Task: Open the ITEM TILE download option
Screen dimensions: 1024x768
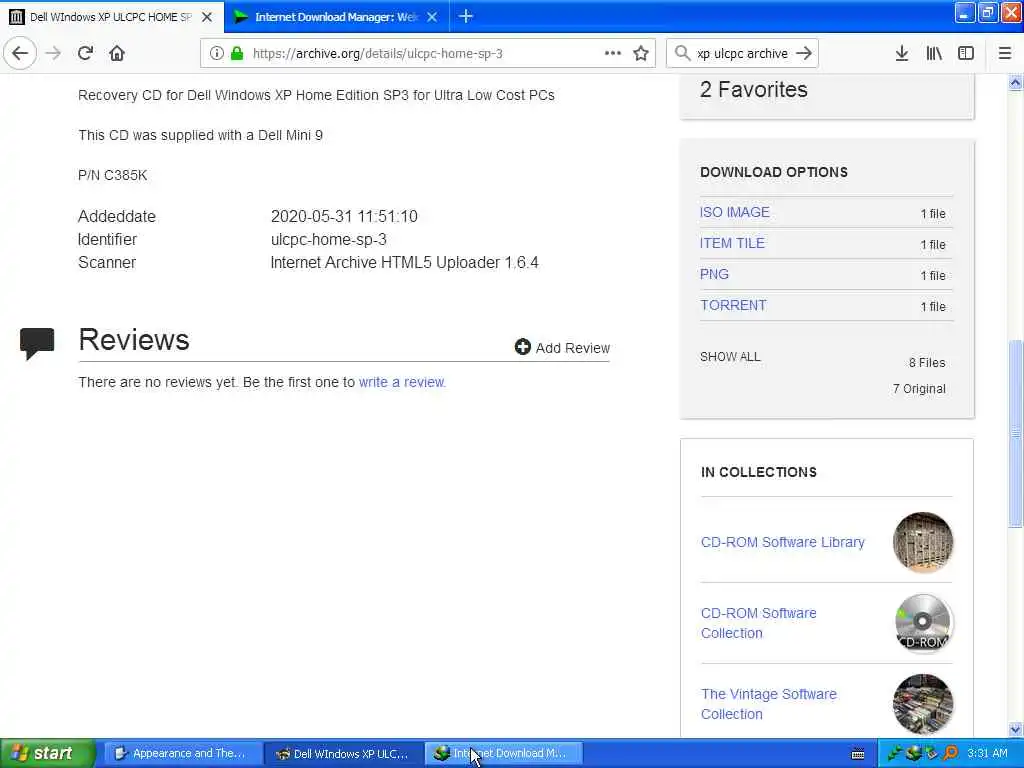Action: [x=732, y=243]
